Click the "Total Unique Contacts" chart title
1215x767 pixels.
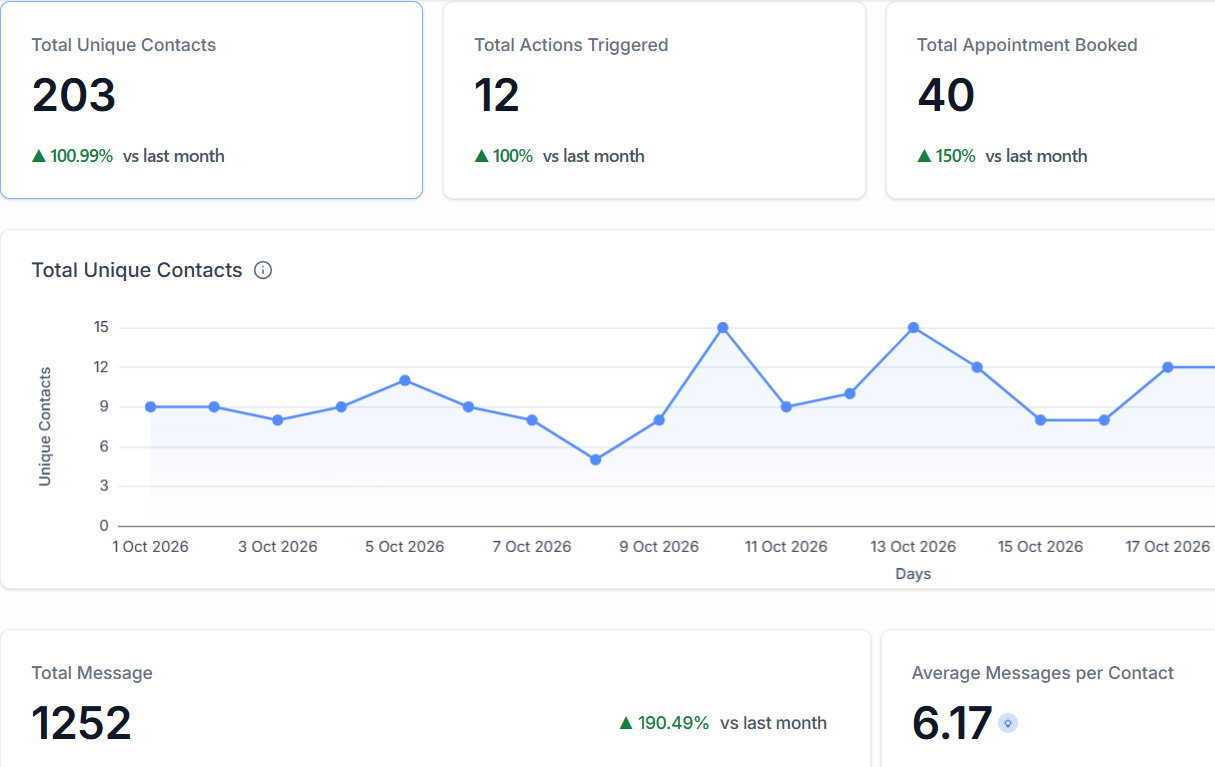pos(137,270)
